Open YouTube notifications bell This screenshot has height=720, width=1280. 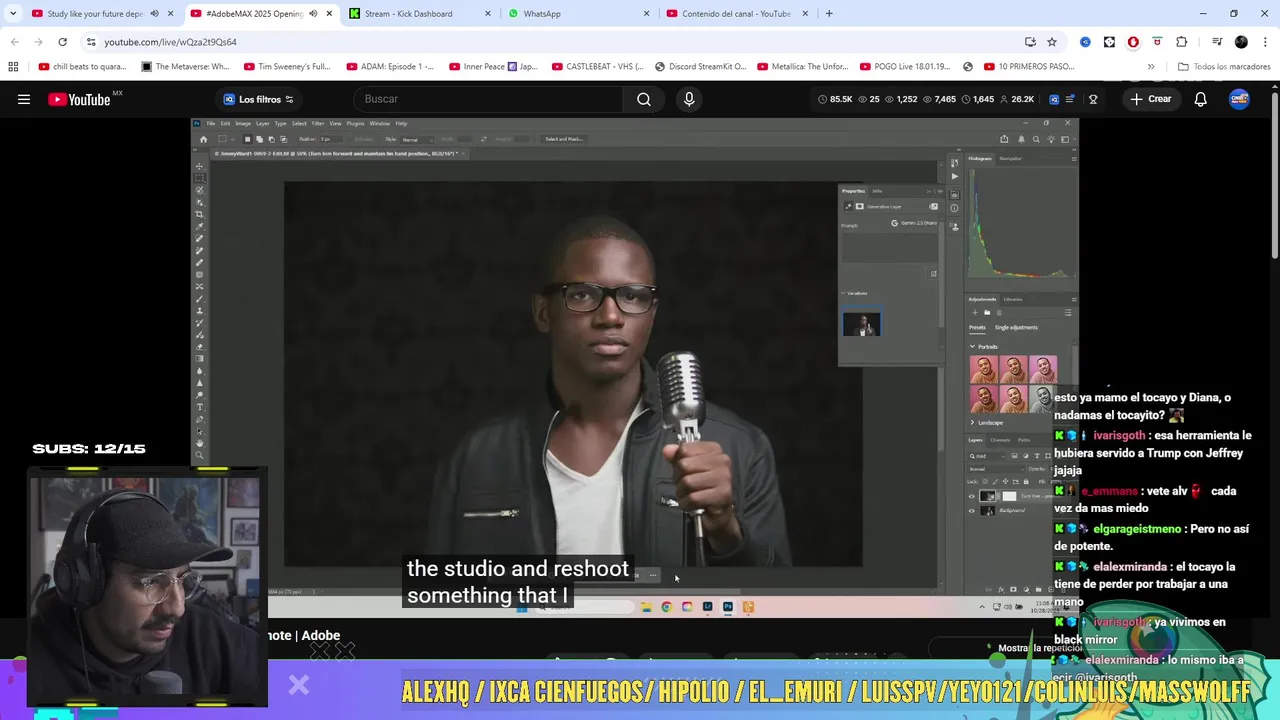1200,99
